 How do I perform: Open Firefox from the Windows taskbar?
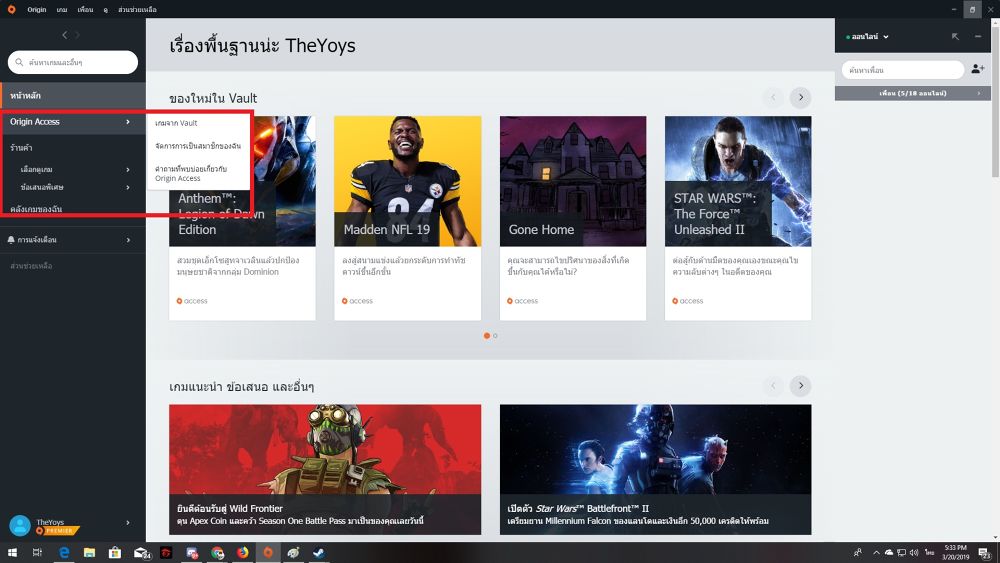click(243, 552)
